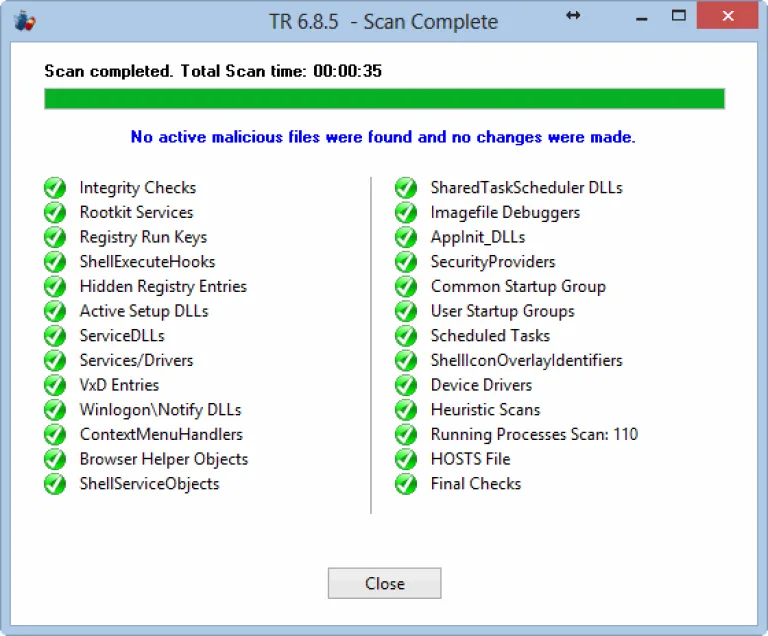
Task: Click the checkmark next to Hidden Registry Entries
Action: click(55, 286)
